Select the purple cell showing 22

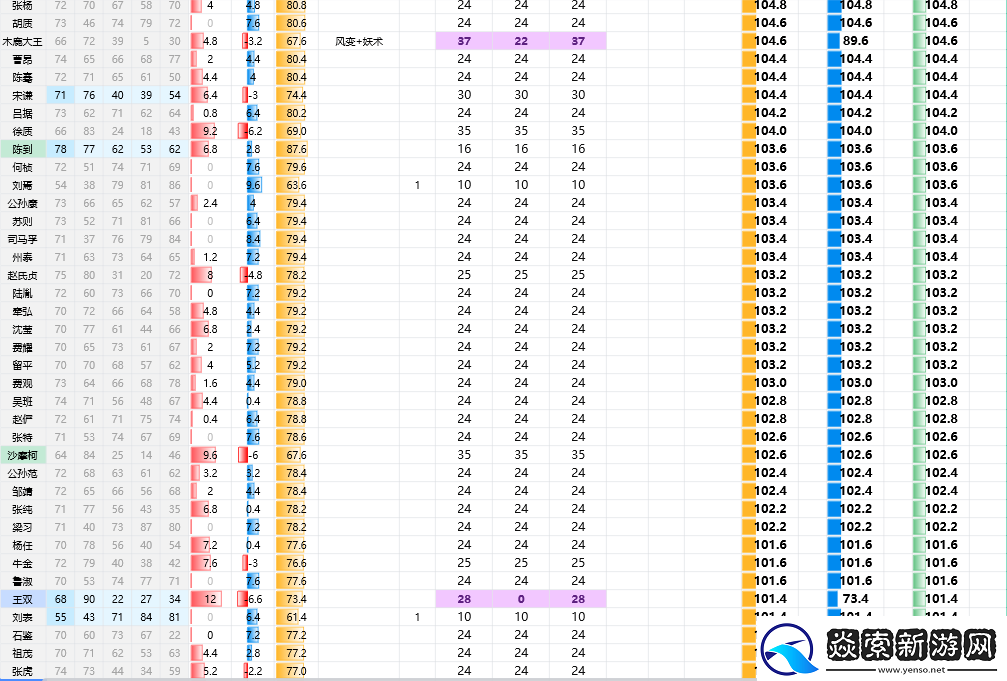(521, 41)
